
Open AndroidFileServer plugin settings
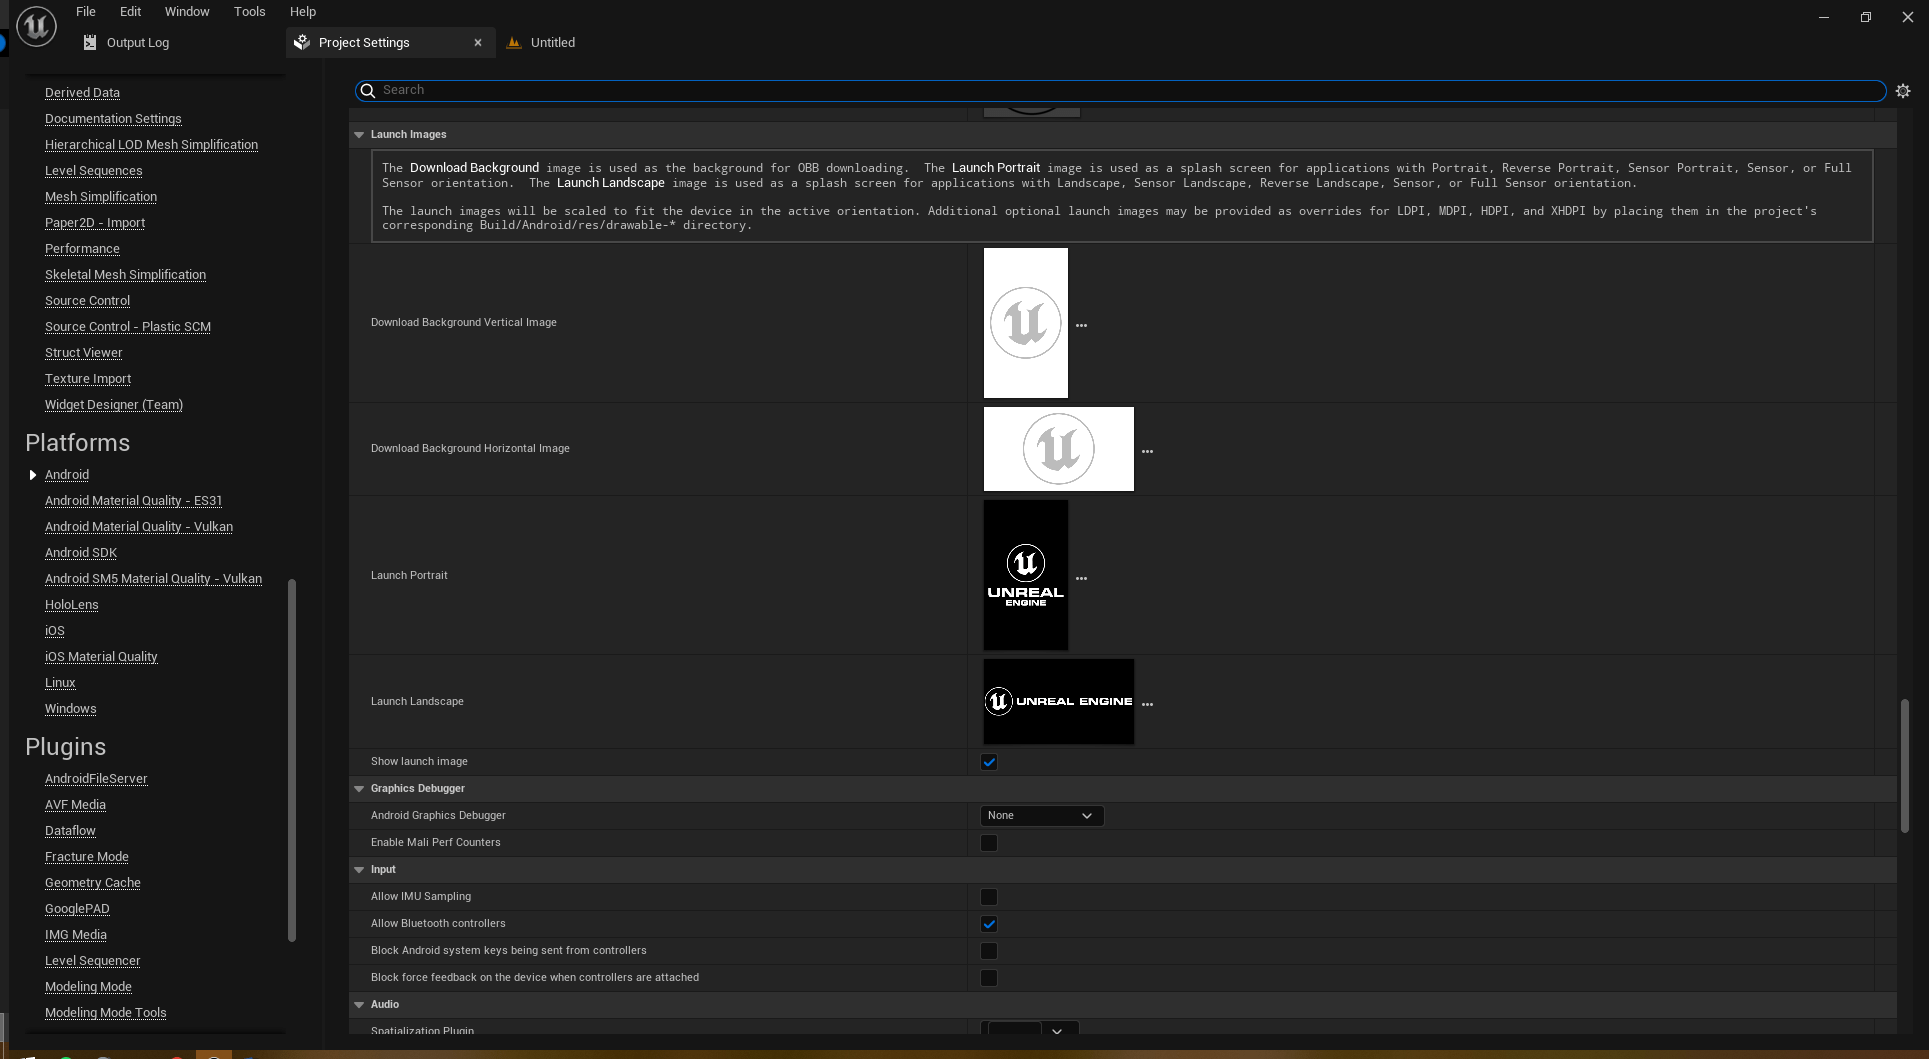point(96,779)
